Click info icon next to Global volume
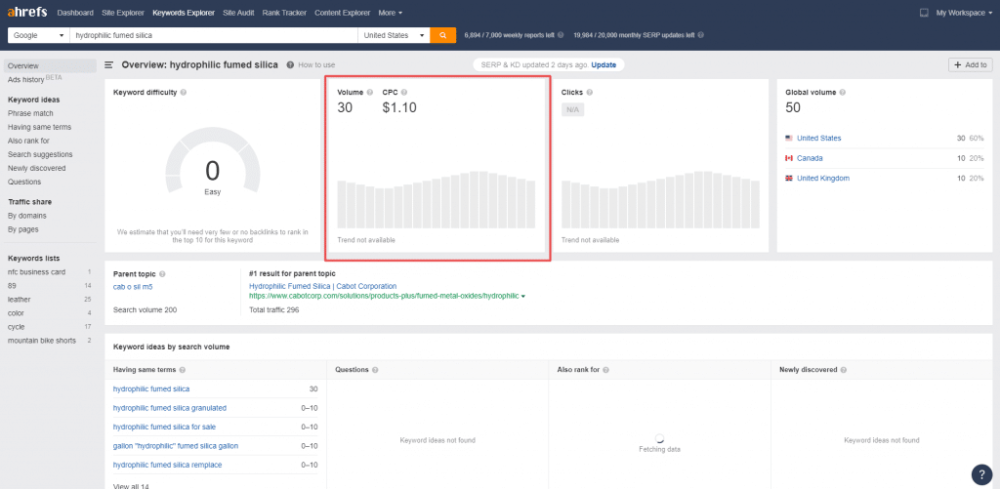The width and height of the screenshot is (1000, 489). (841, 92)
